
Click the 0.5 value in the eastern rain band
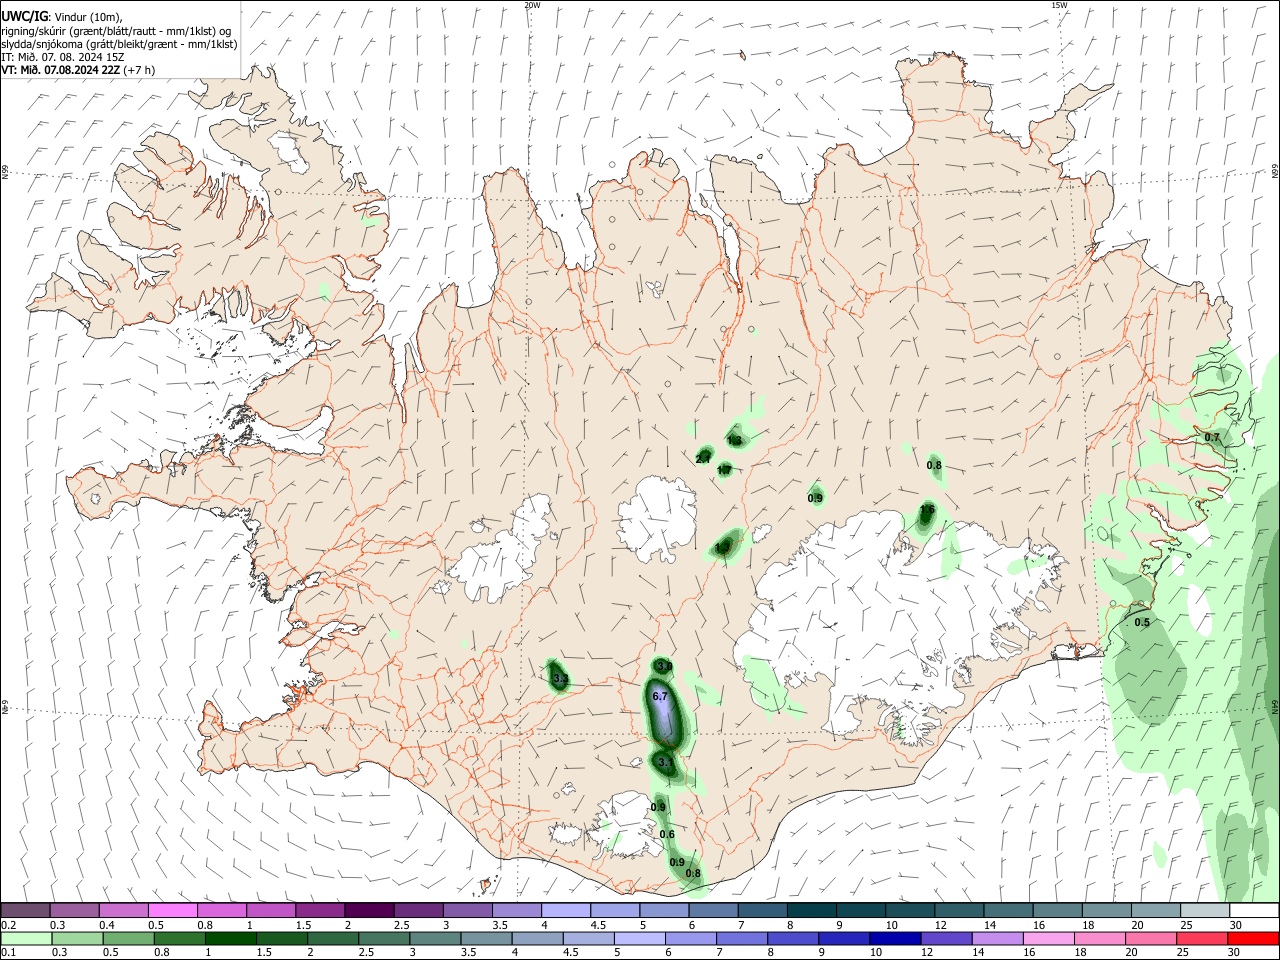pos(1142,622)
